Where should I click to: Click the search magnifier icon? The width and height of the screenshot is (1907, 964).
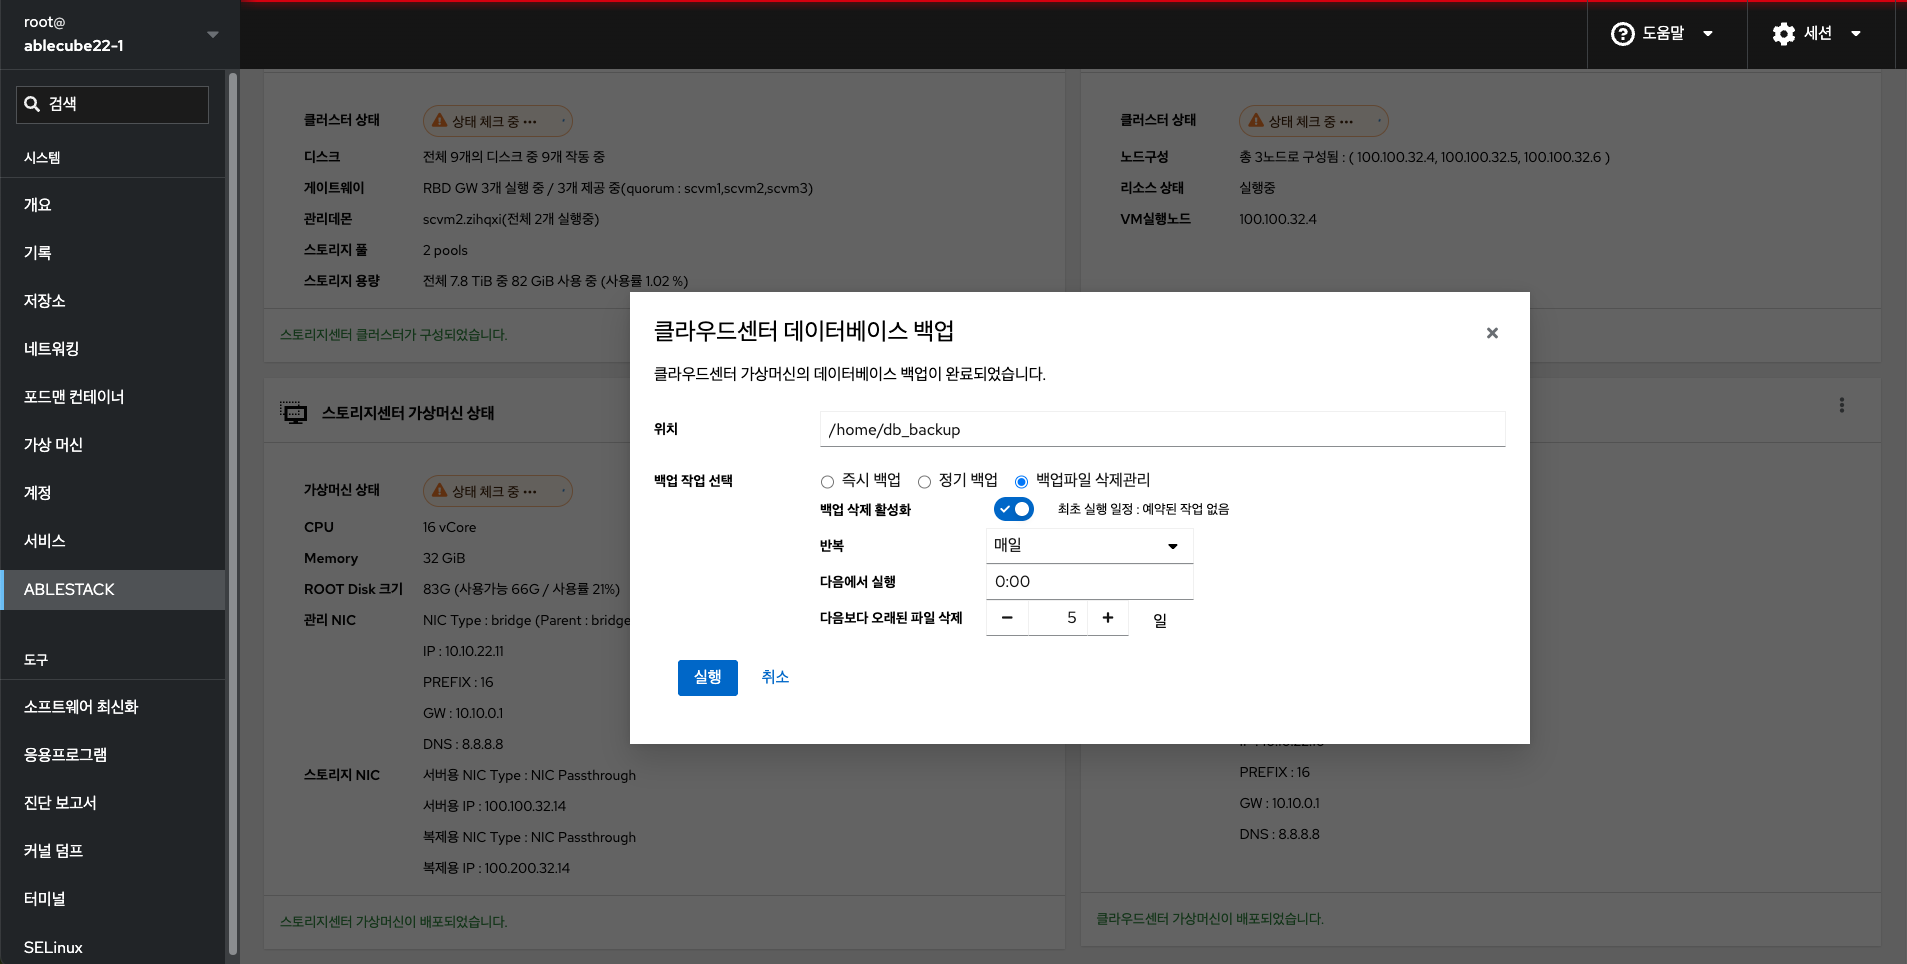tap(32, 104)
